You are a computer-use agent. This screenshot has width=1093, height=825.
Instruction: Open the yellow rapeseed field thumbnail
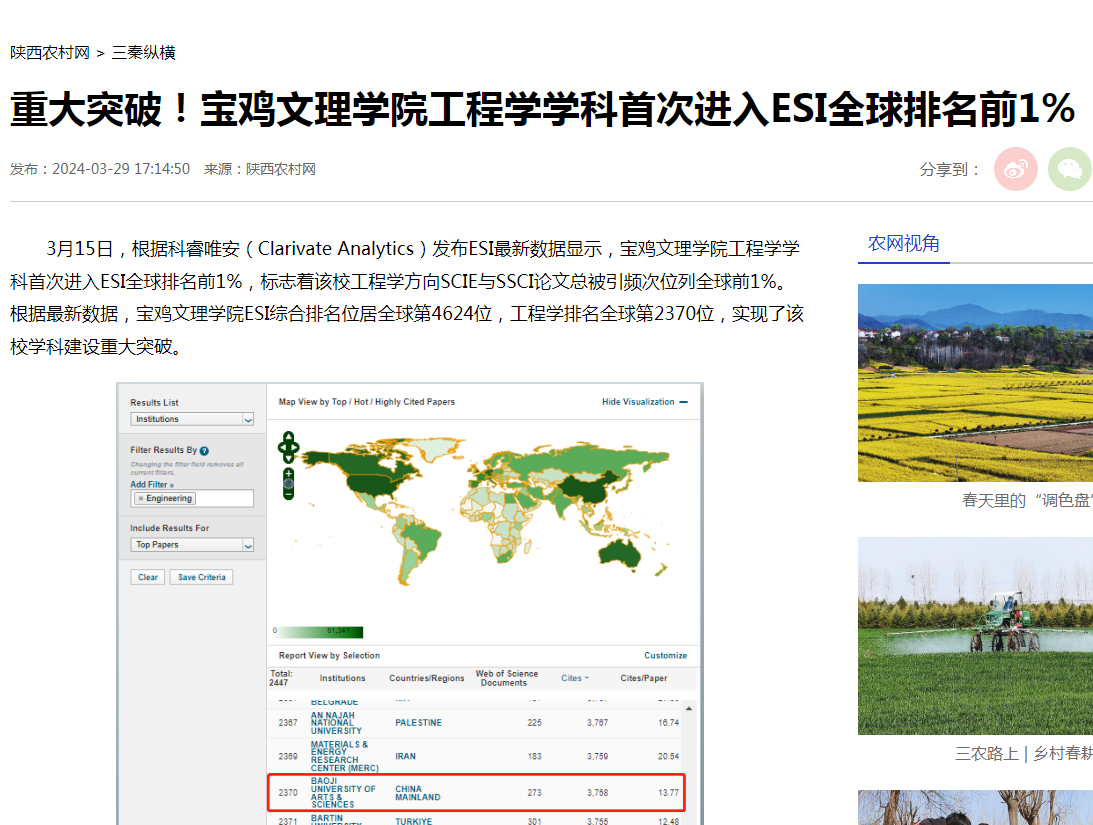pos(975,382)
